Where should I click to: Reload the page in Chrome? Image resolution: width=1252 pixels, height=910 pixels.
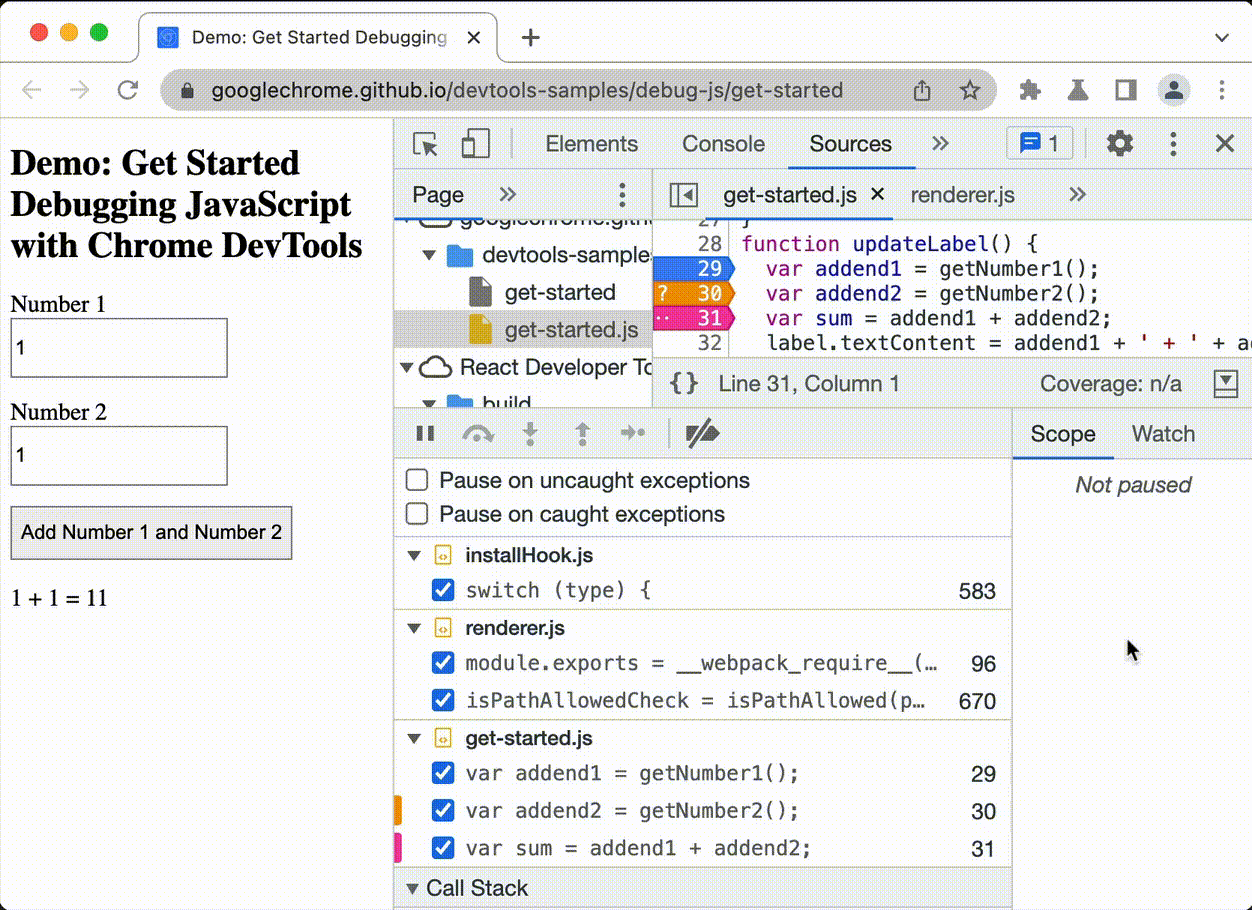click(x=128, y=91)
